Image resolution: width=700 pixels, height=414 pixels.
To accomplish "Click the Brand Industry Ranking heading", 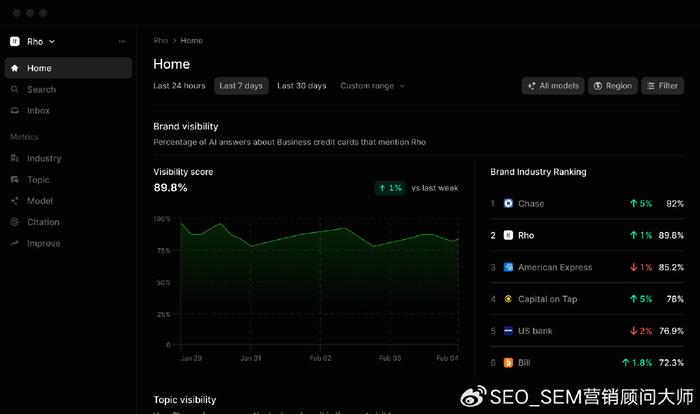I will point(538,172).
